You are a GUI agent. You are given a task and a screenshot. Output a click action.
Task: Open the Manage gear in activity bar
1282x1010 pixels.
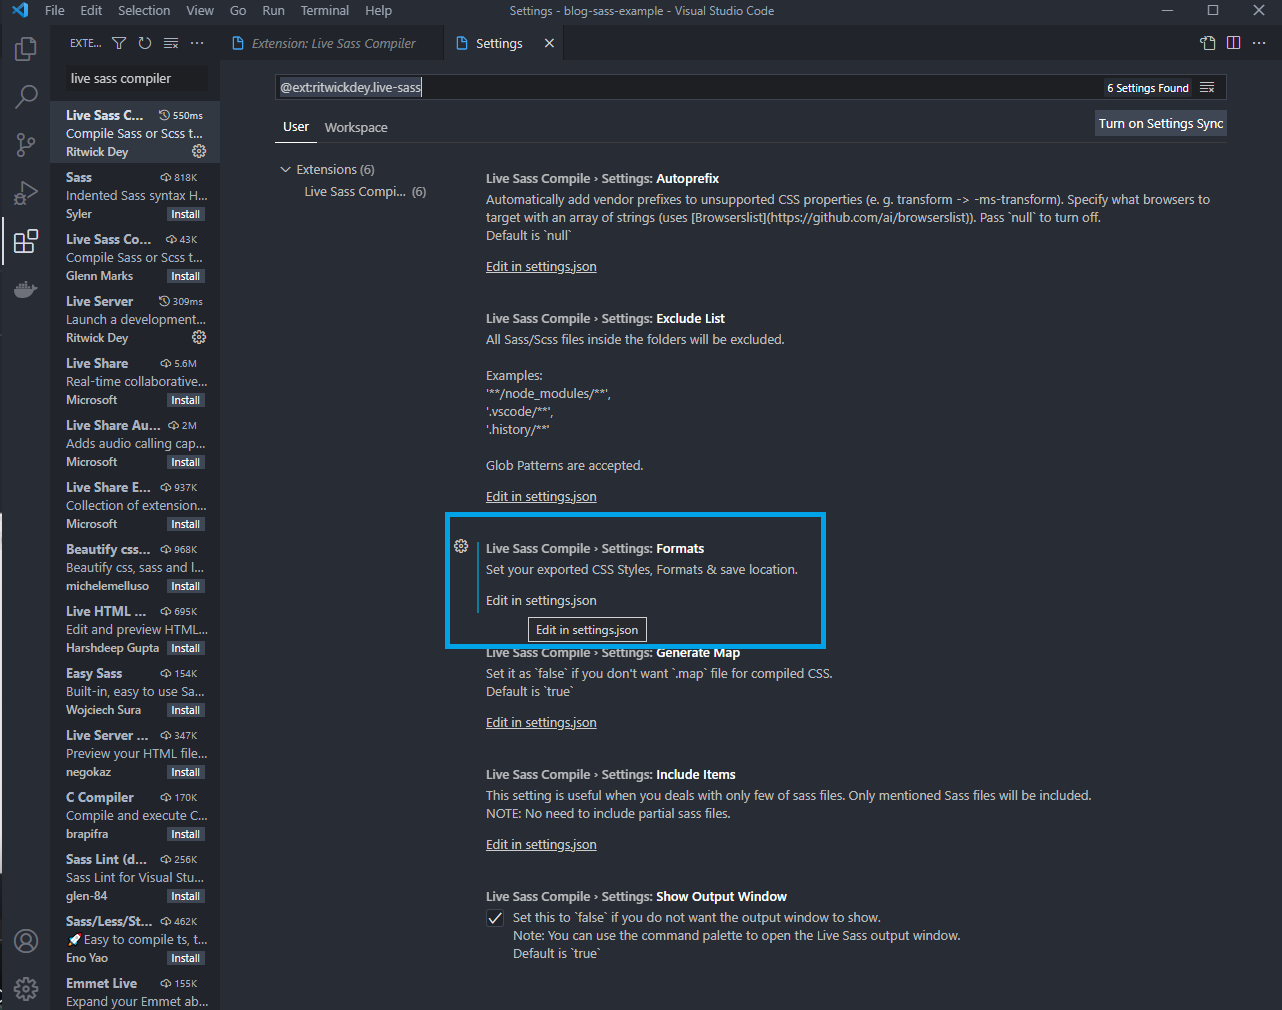[26, 989]
